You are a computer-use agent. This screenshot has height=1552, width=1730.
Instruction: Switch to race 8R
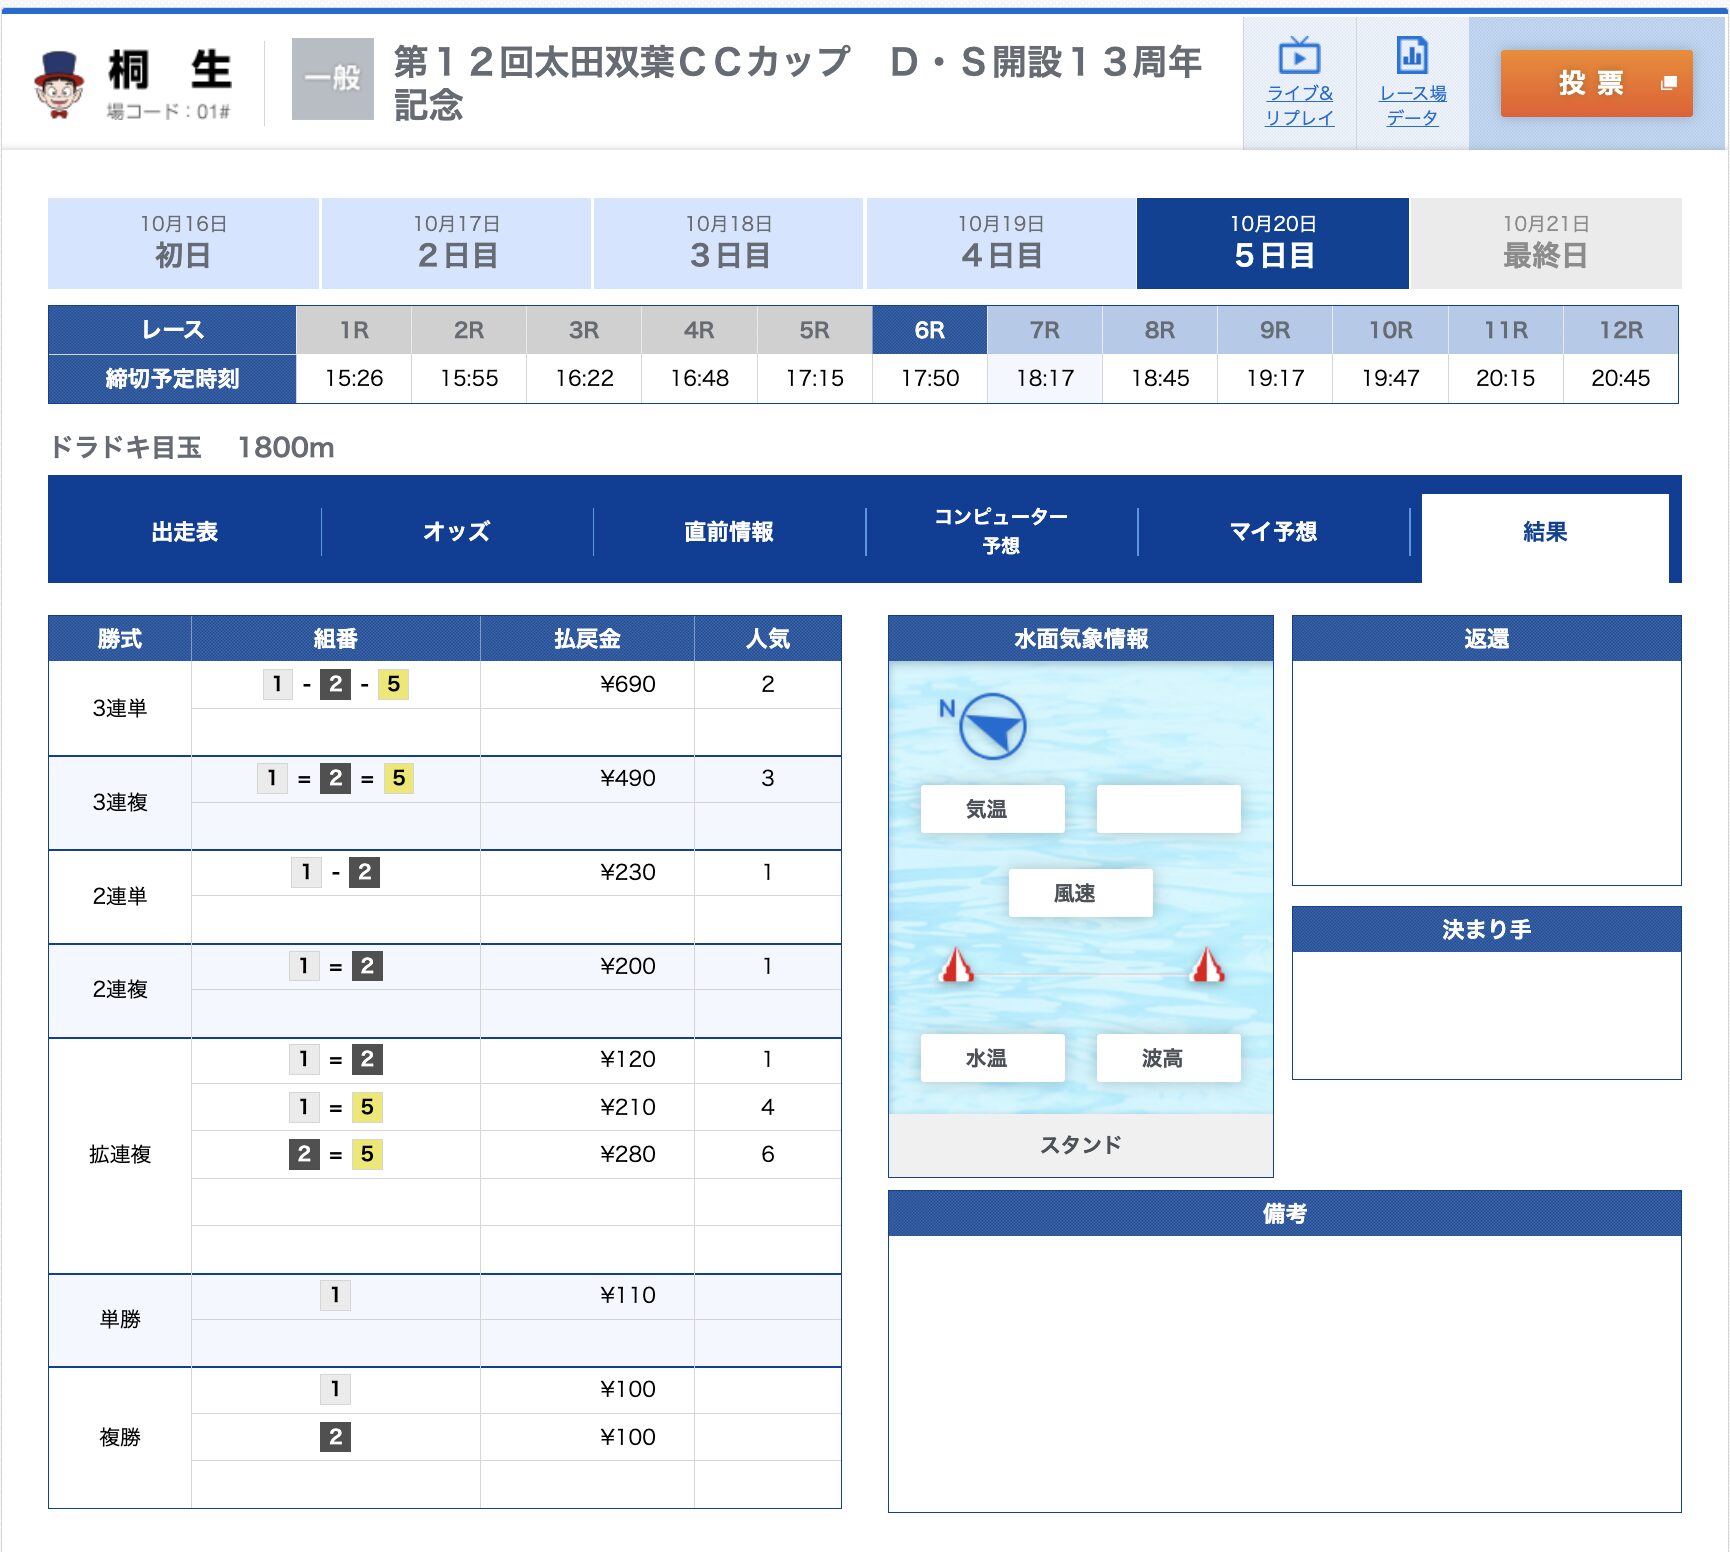point(1160,330)
